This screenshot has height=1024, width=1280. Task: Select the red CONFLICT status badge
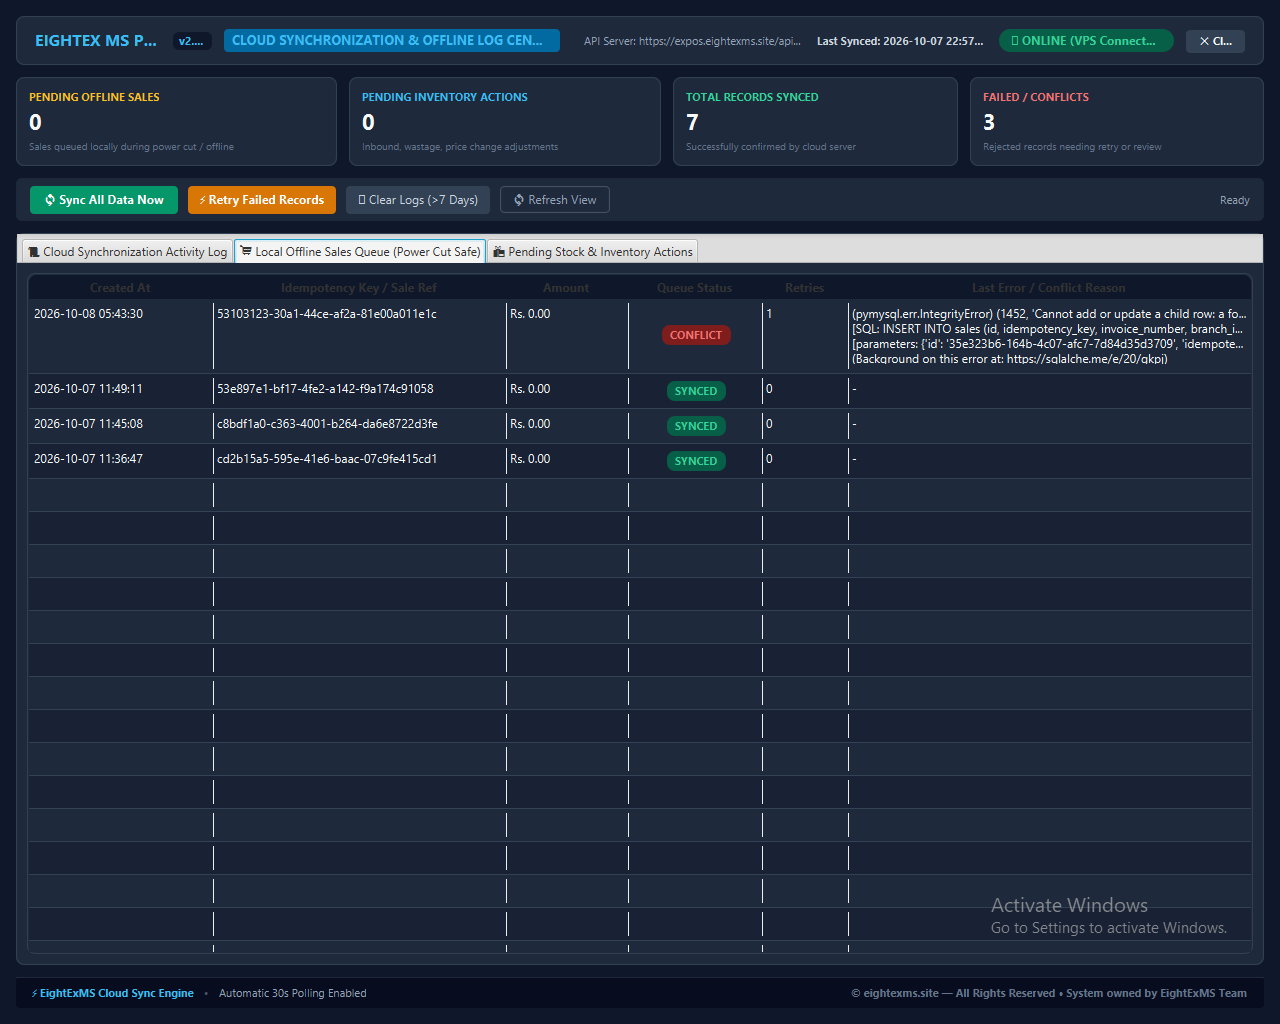coord(696,335)
